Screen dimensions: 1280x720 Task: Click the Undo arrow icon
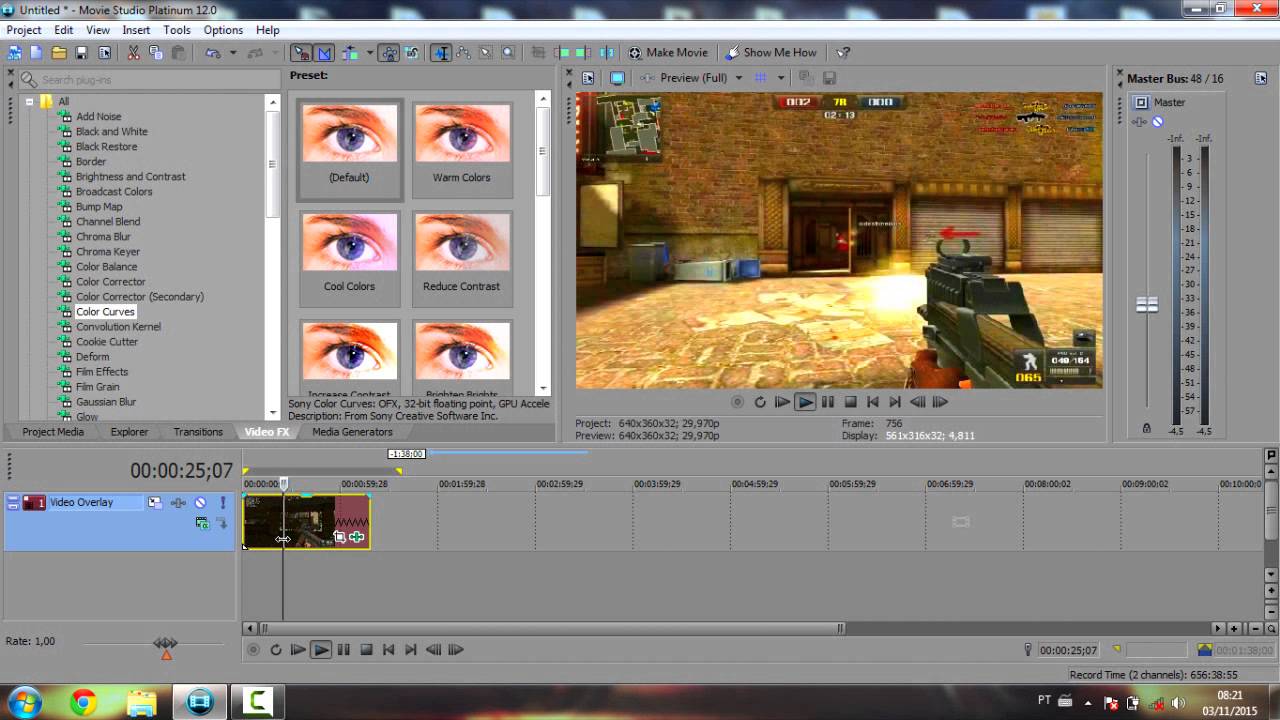tap(213, 53)
